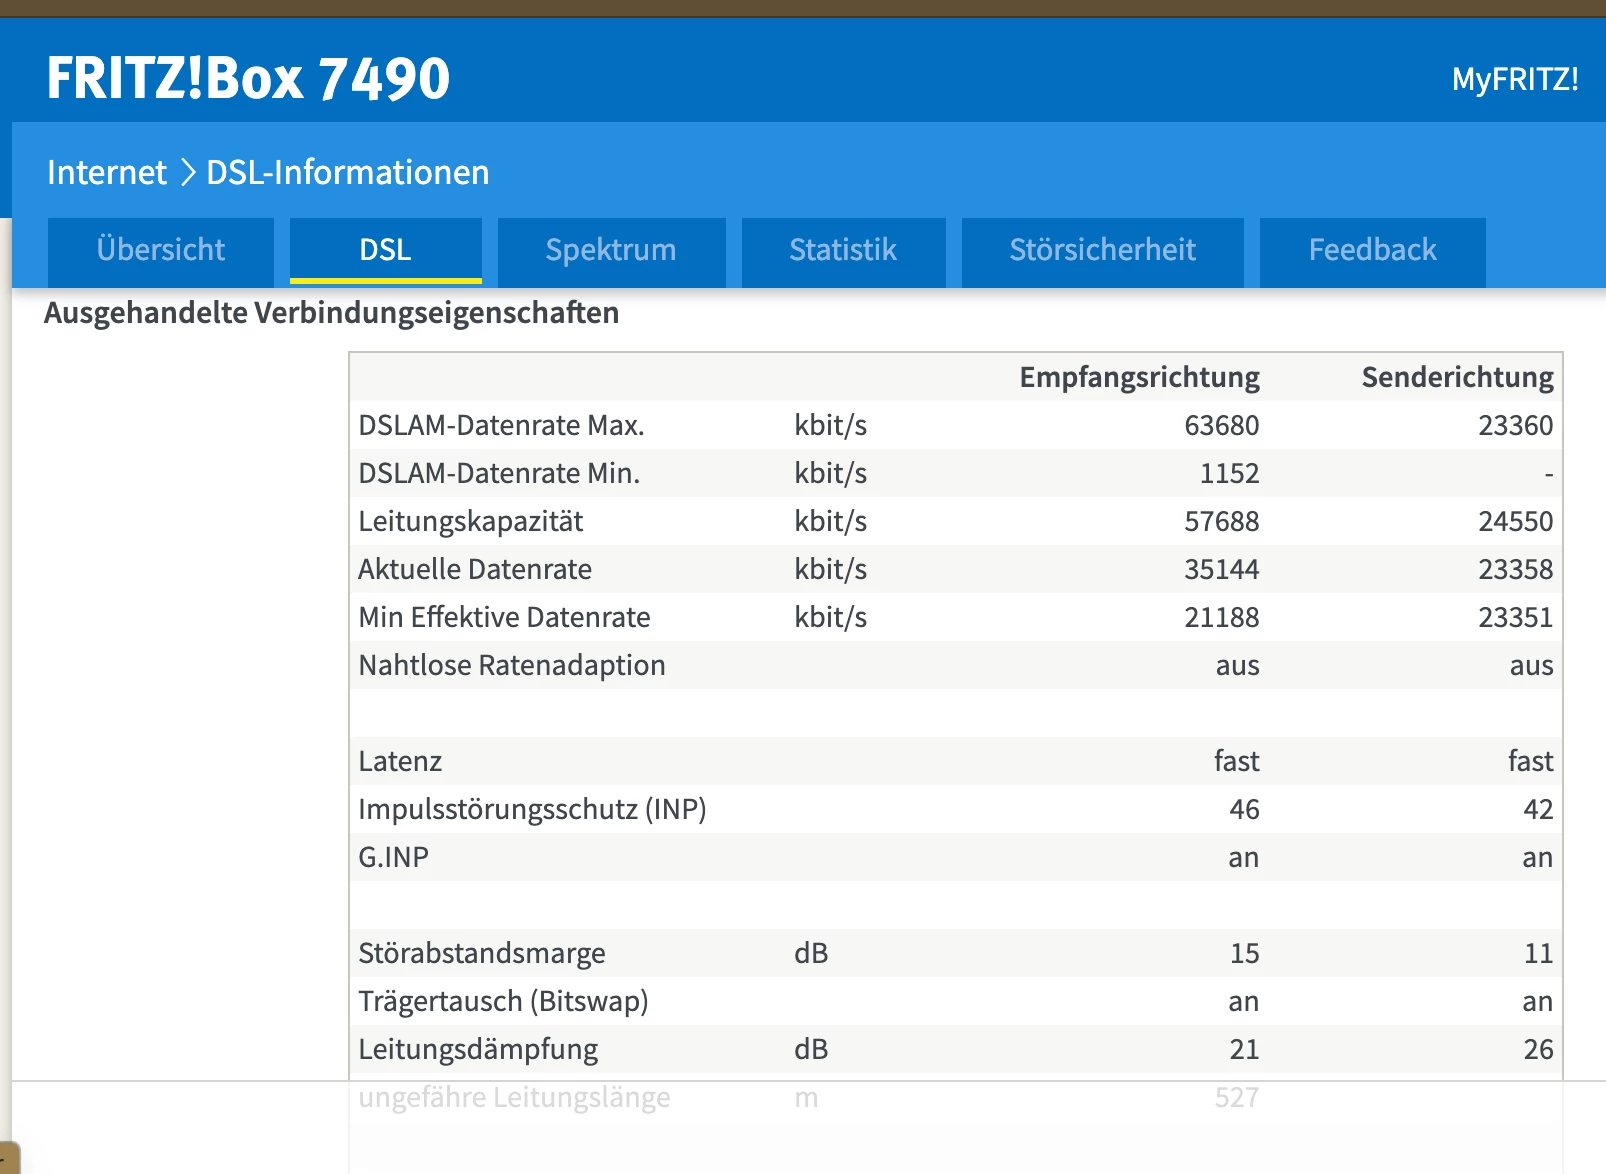Click the value 1152
1606x1174 pixels.
pos(1230,473)
